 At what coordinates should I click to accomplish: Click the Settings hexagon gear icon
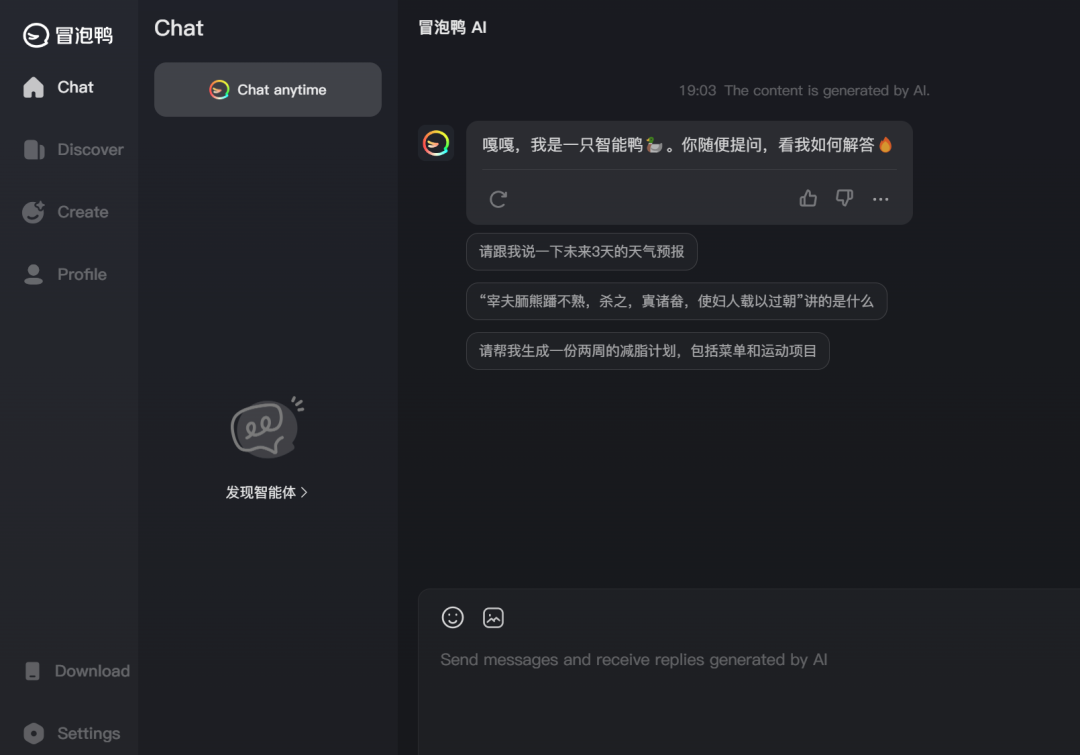click(x=33, y=734)
